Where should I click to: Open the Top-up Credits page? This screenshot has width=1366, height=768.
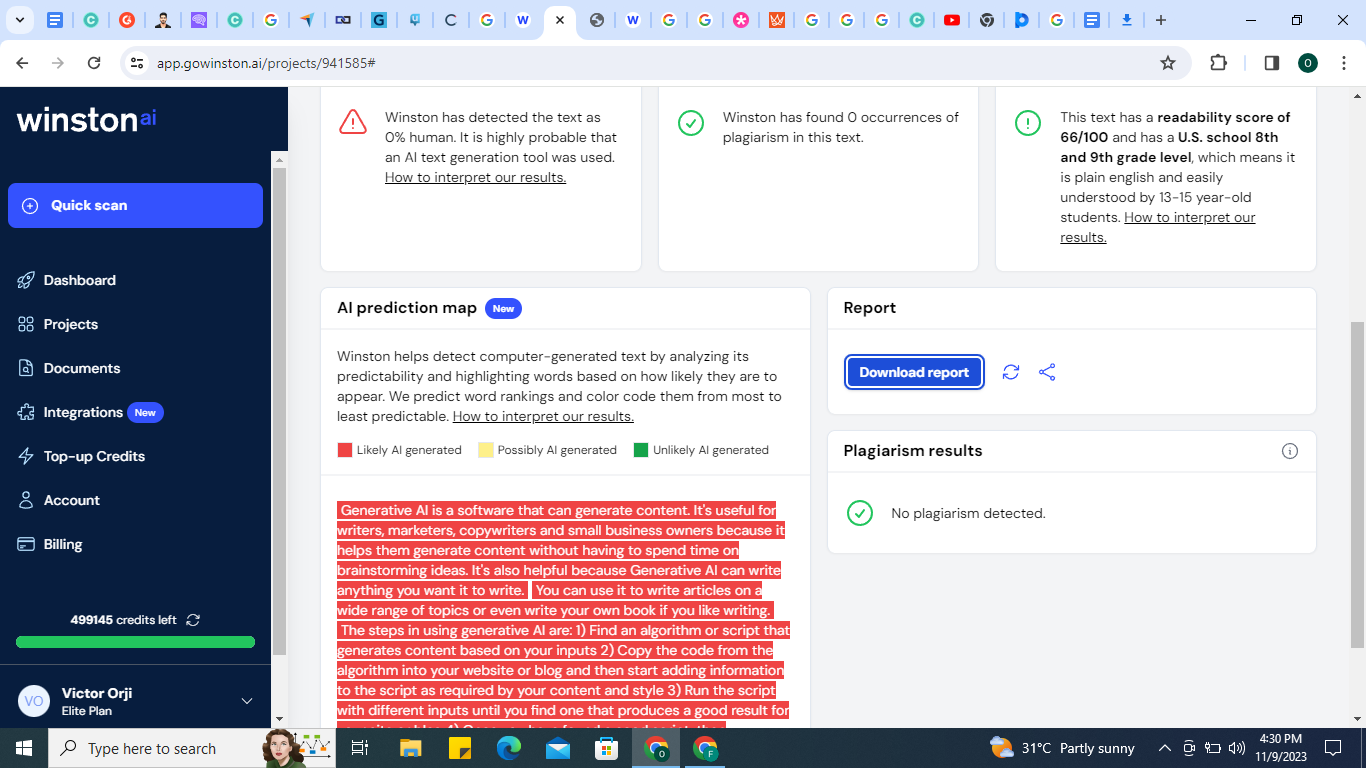coord(94,456)
